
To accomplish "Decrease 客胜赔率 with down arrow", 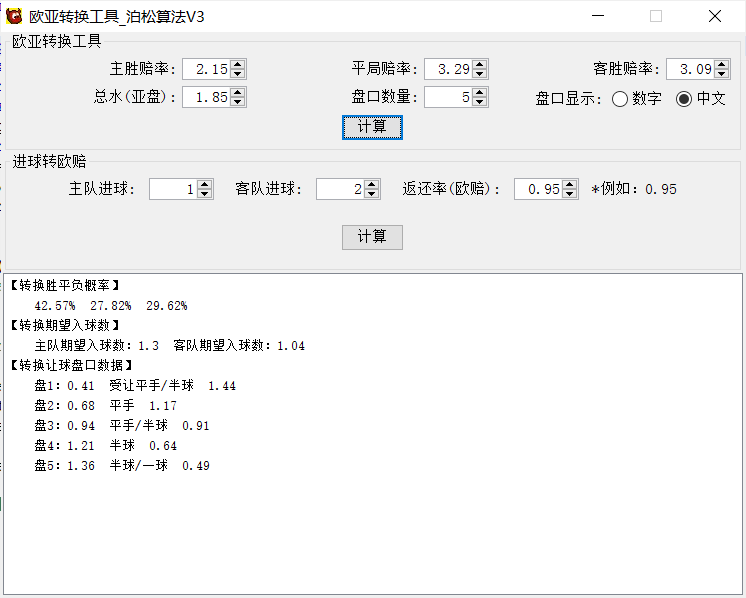I will (722, 73).
